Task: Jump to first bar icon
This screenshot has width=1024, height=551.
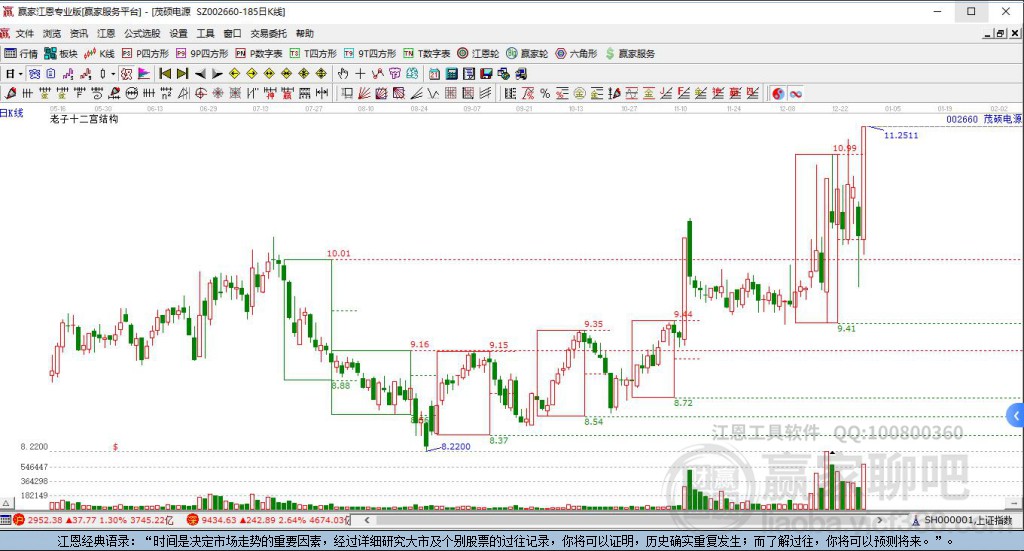Action: pos(165,74)
